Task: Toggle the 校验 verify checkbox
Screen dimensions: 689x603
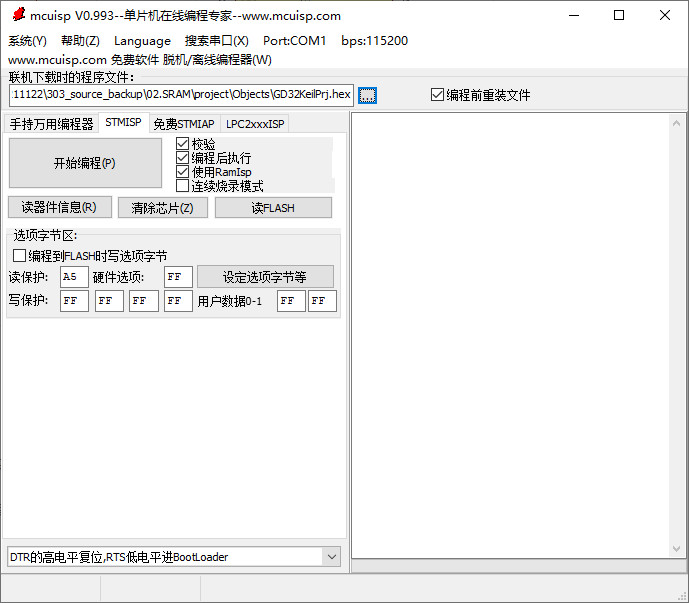Action: pos(182,144)
